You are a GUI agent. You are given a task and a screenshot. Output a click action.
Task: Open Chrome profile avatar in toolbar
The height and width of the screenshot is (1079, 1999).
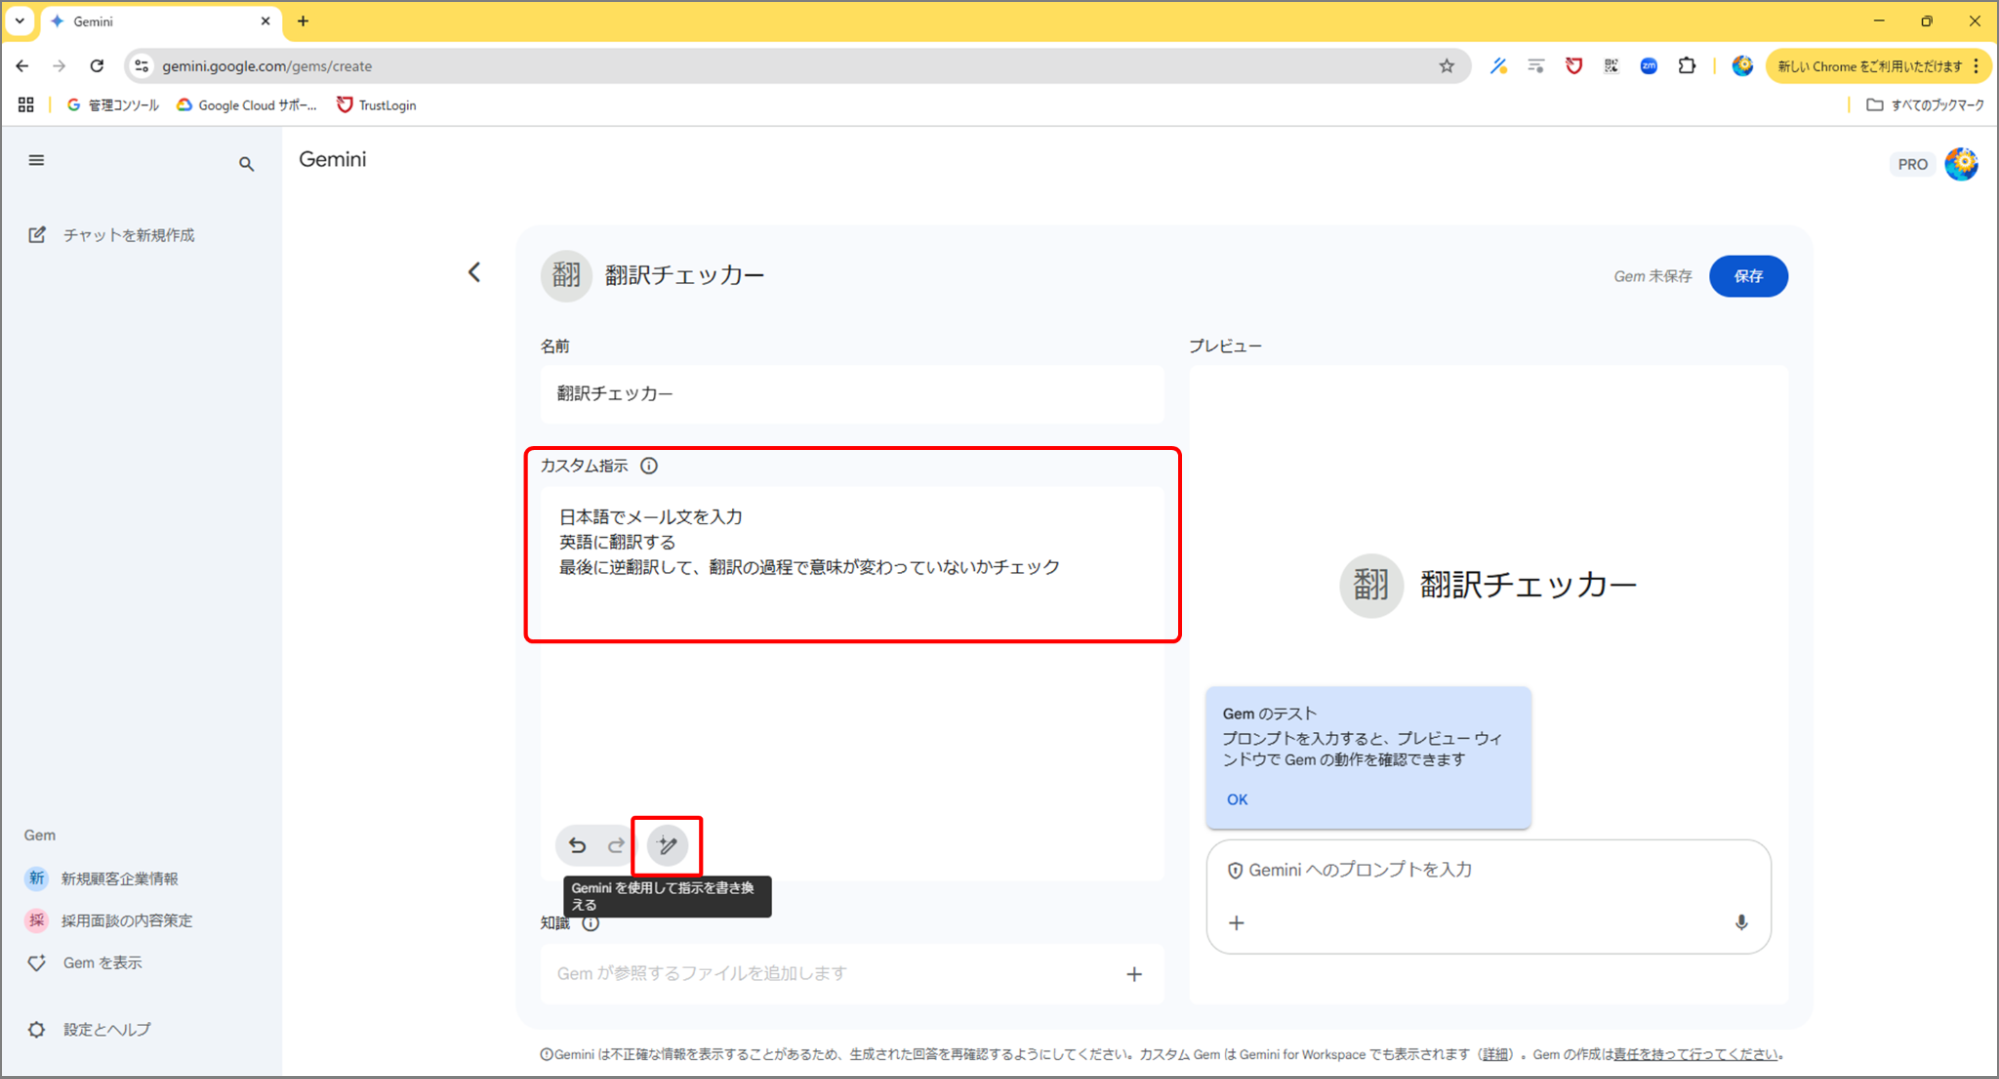1742,66
